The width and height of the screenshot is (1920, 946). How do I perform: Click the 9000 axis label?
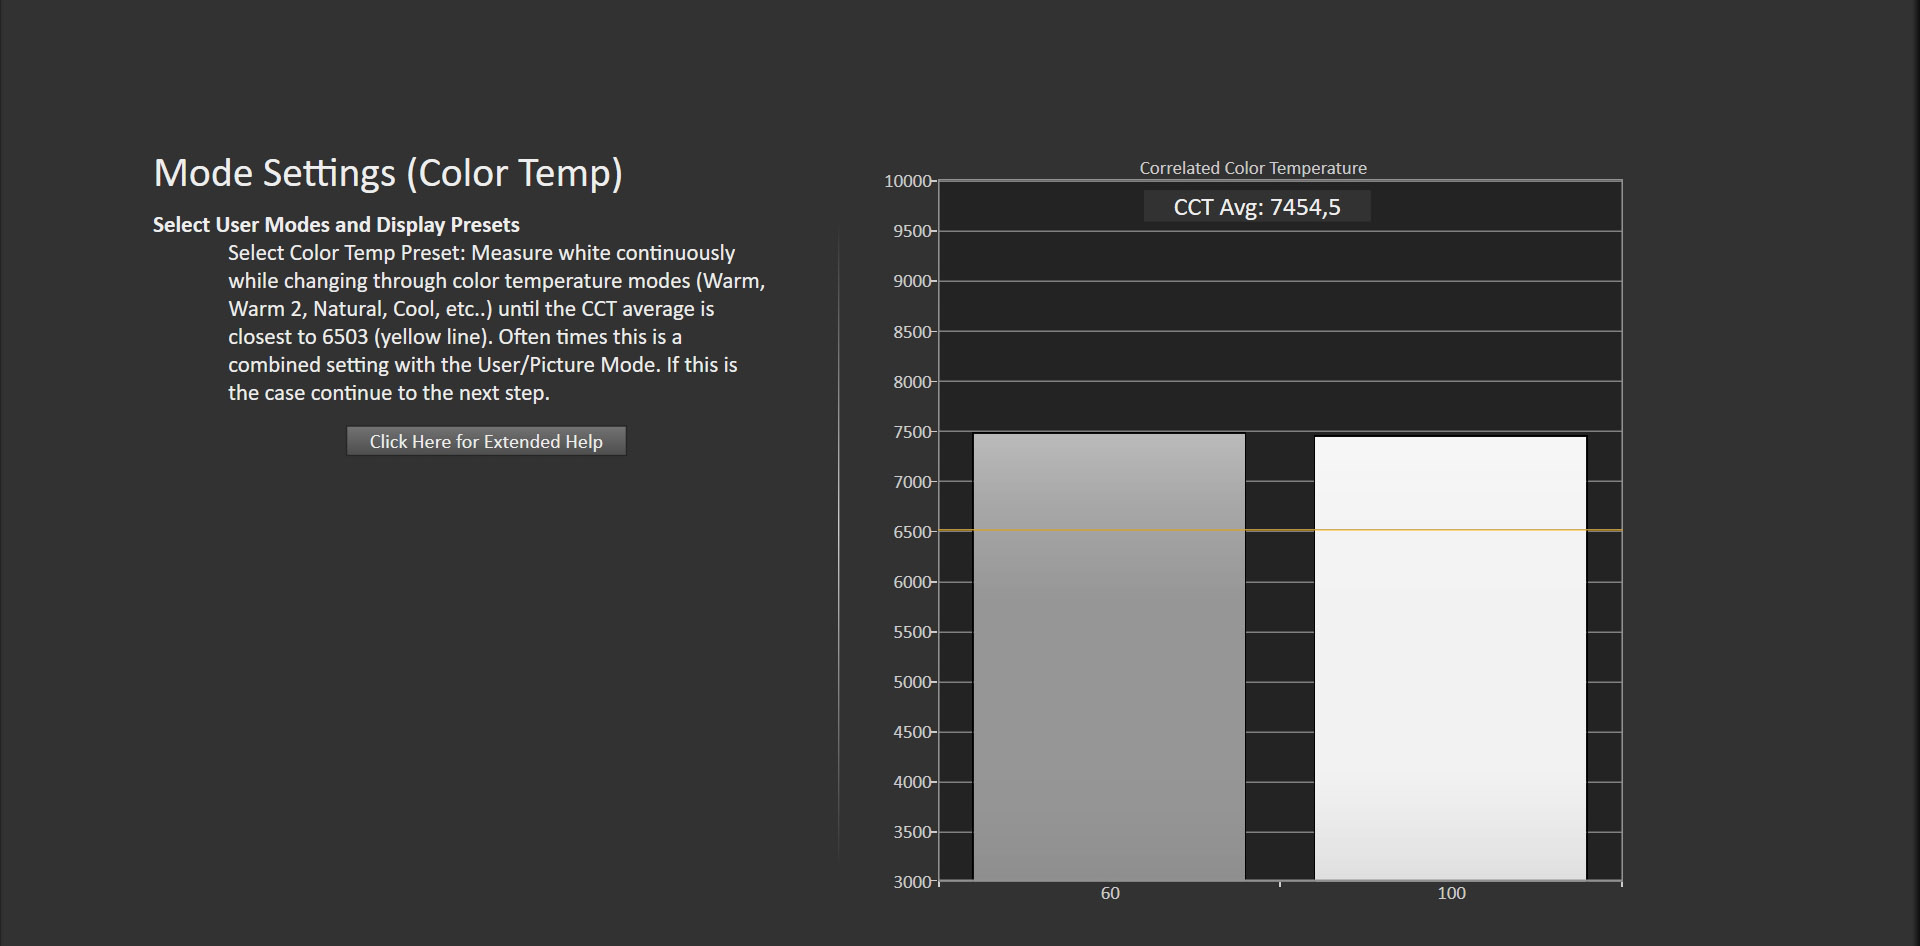[912, 281]
